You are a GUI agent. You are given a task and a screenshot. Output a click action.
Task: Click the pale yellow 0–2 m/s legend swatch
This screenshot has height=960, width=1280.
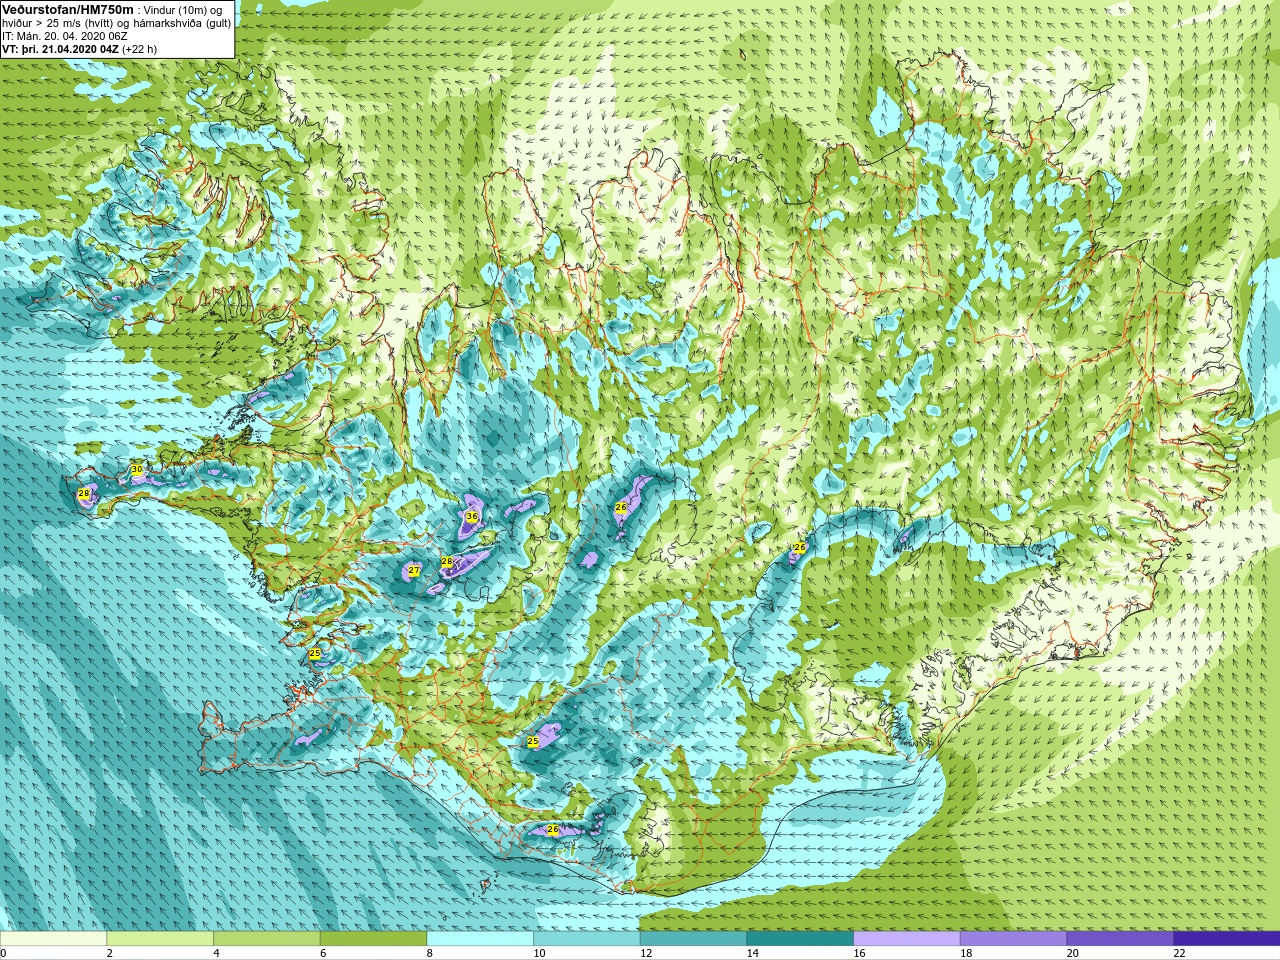(53, 939)
